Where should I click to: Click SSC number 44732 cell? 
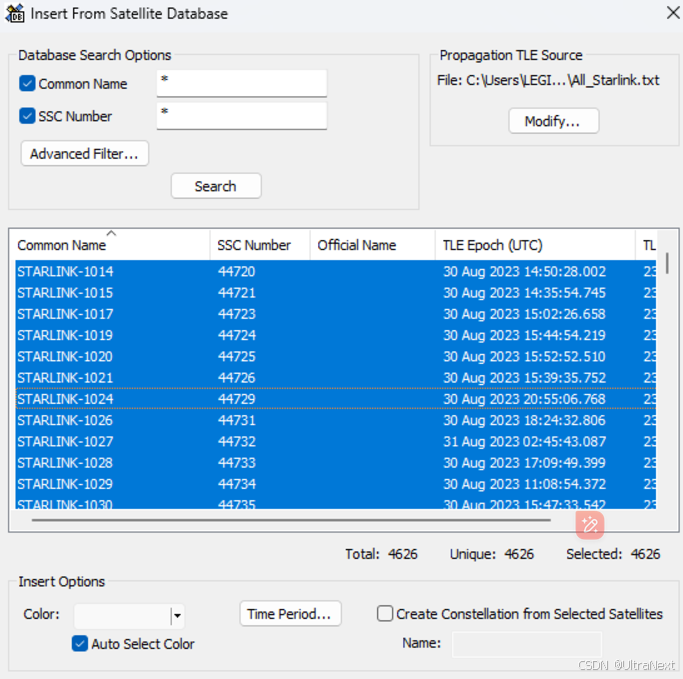(237, 441)
